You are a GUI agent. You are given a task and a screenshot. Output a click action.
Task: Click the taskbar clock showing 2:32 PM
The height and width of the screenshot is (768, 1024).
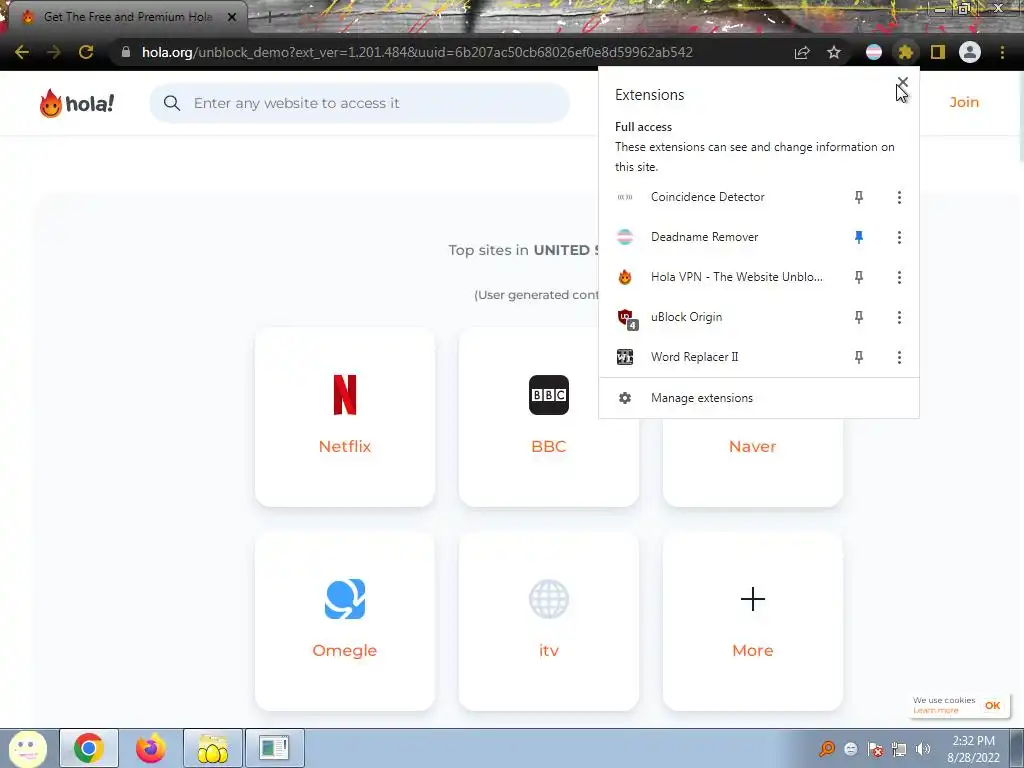(x=974, y=749)
